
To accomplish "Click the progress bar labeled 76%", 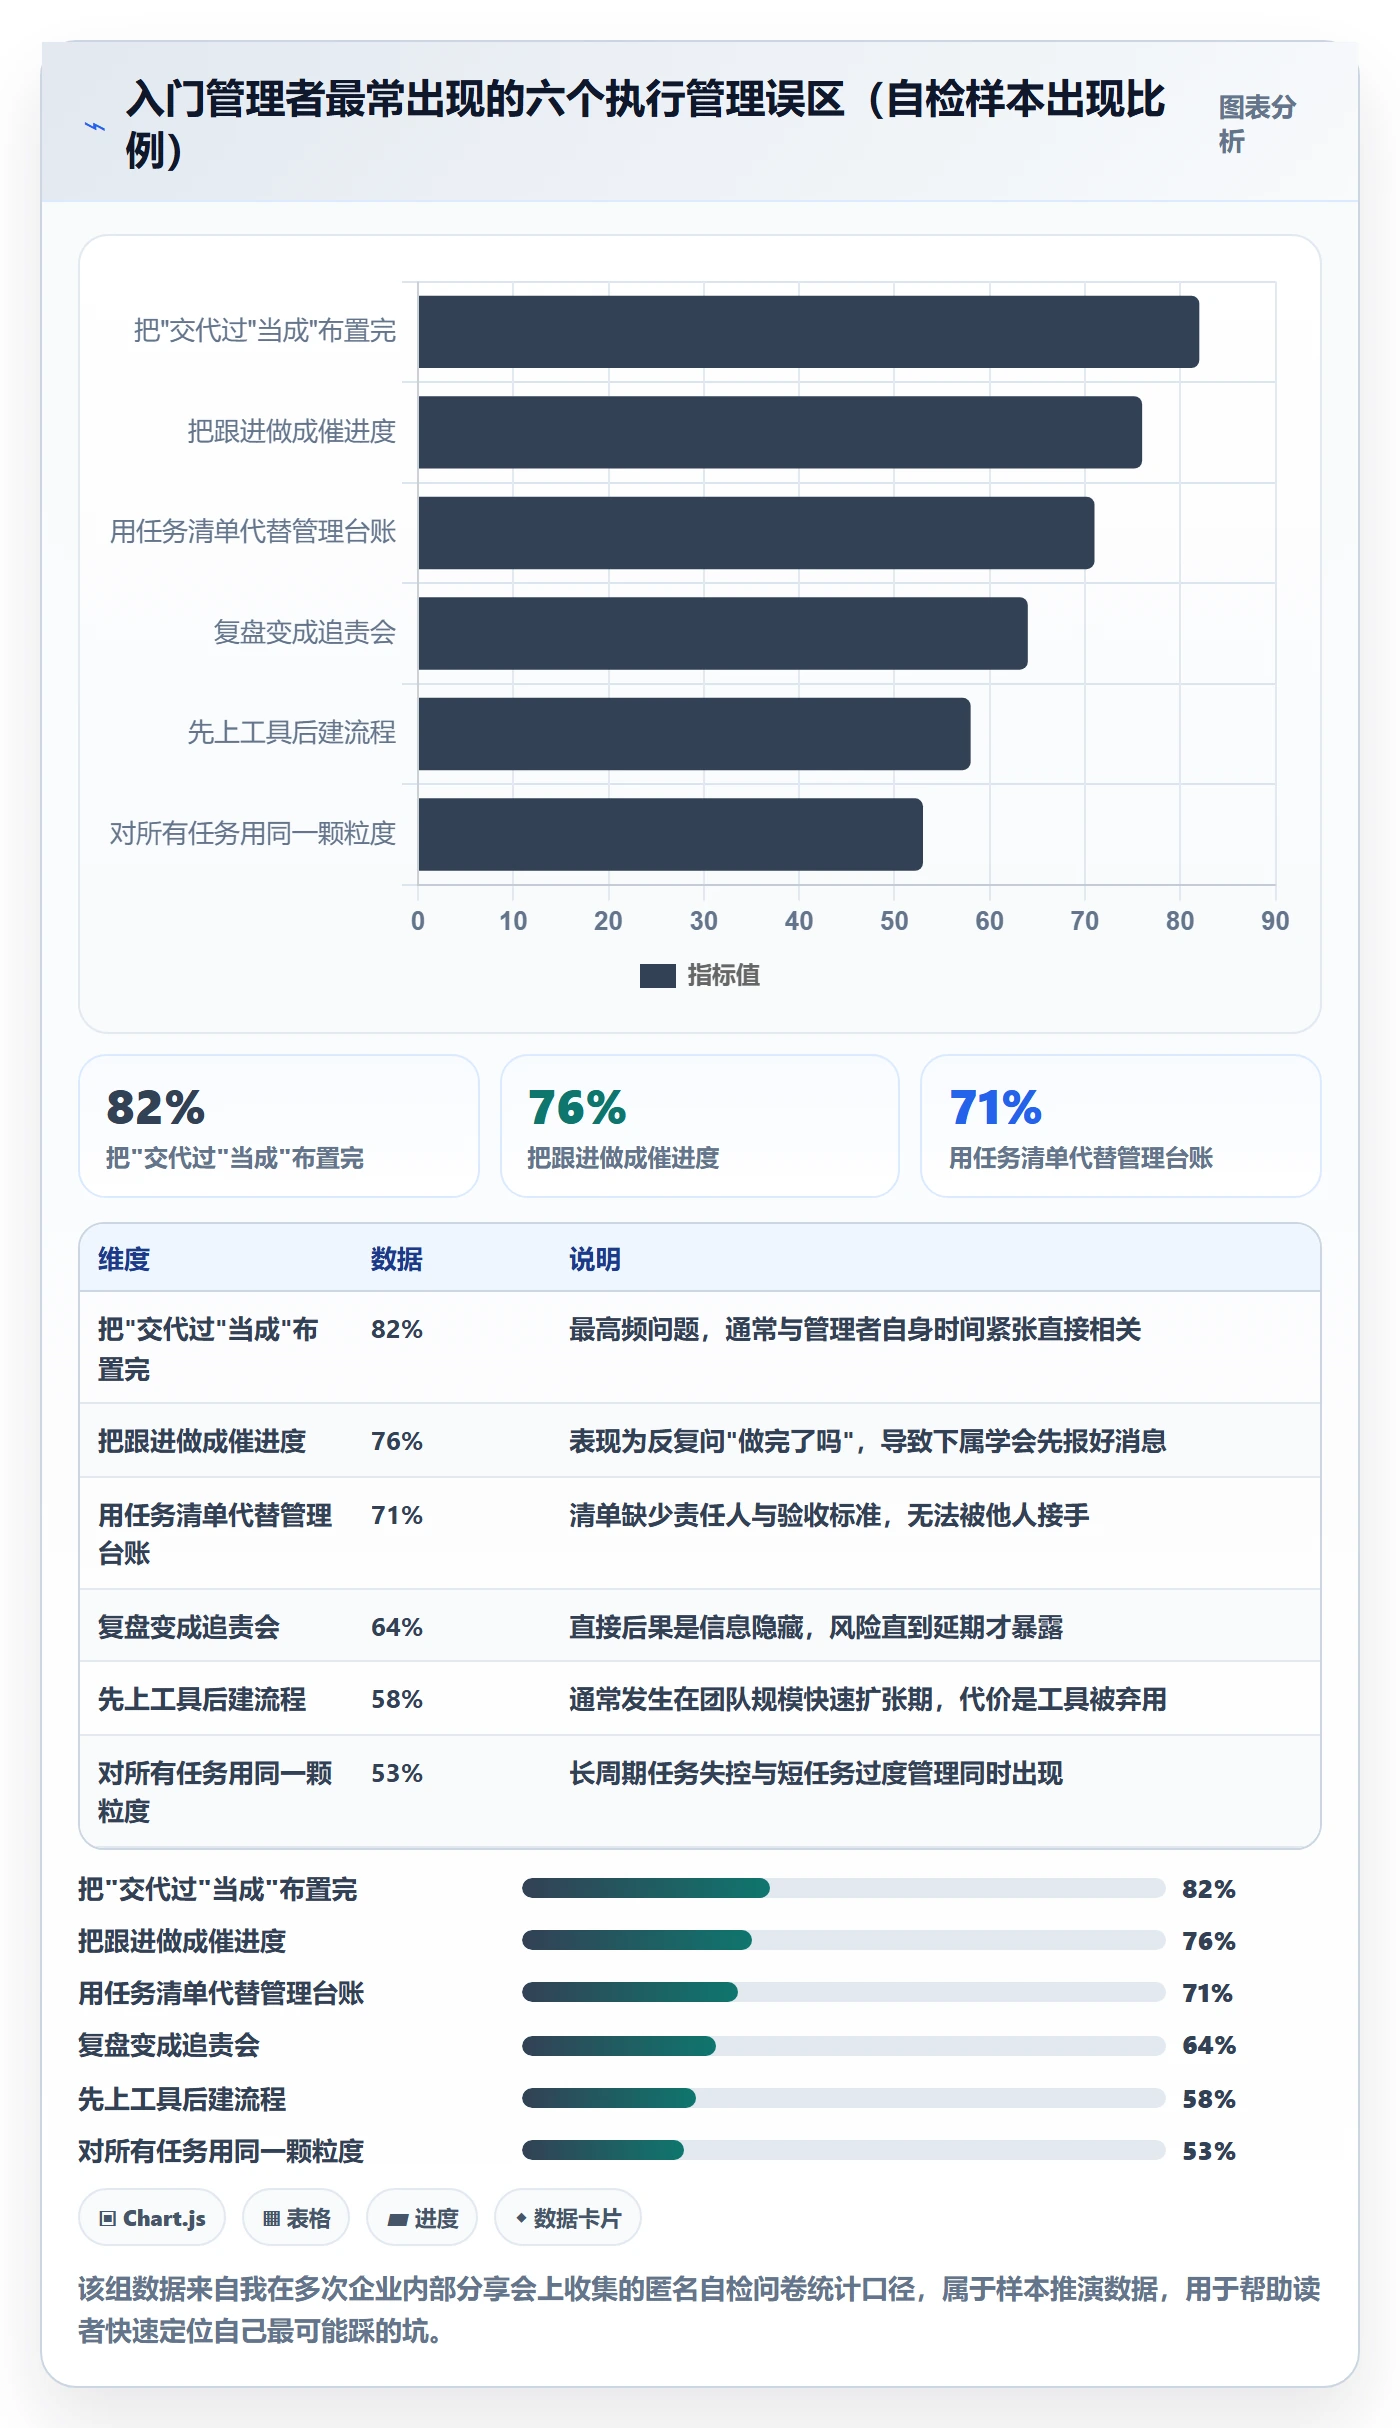I will pyautogui.click(x=844, y=1940).
